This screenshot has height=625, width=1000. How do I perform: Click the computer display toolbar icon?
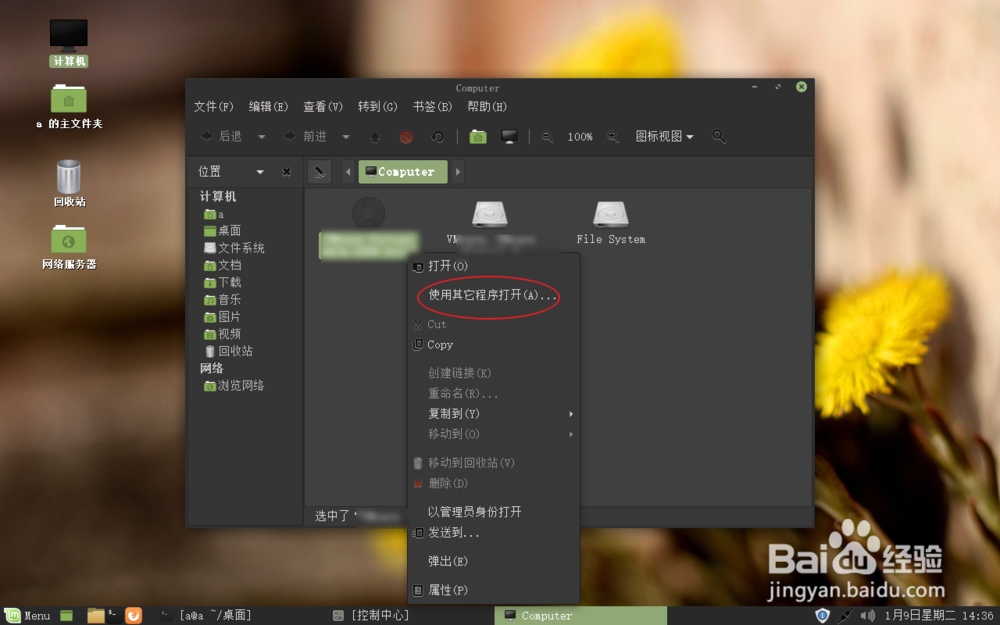[509, 136]
